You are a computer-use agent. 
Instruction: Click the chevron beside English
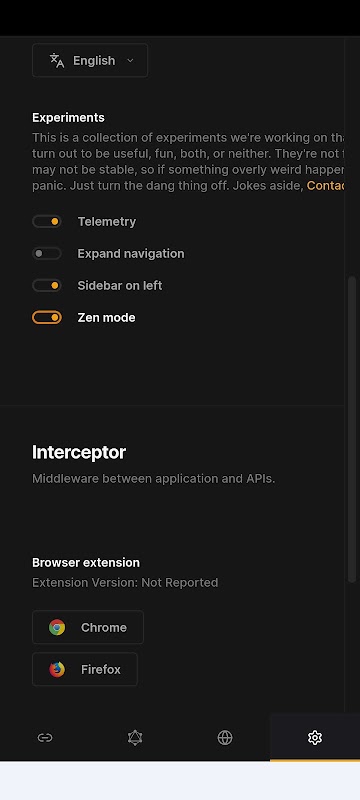coord(130,60)
